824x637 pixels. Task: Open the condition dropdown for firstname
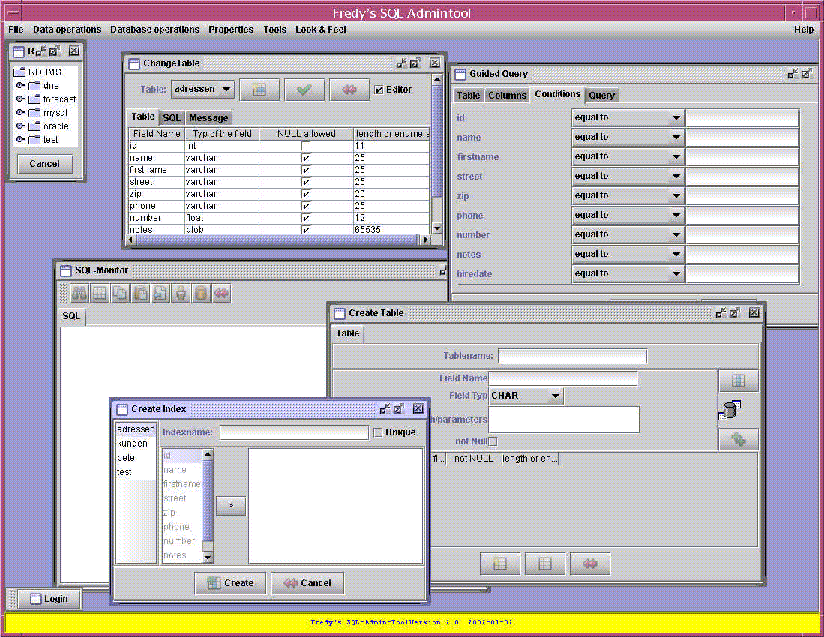coord(627,157)
